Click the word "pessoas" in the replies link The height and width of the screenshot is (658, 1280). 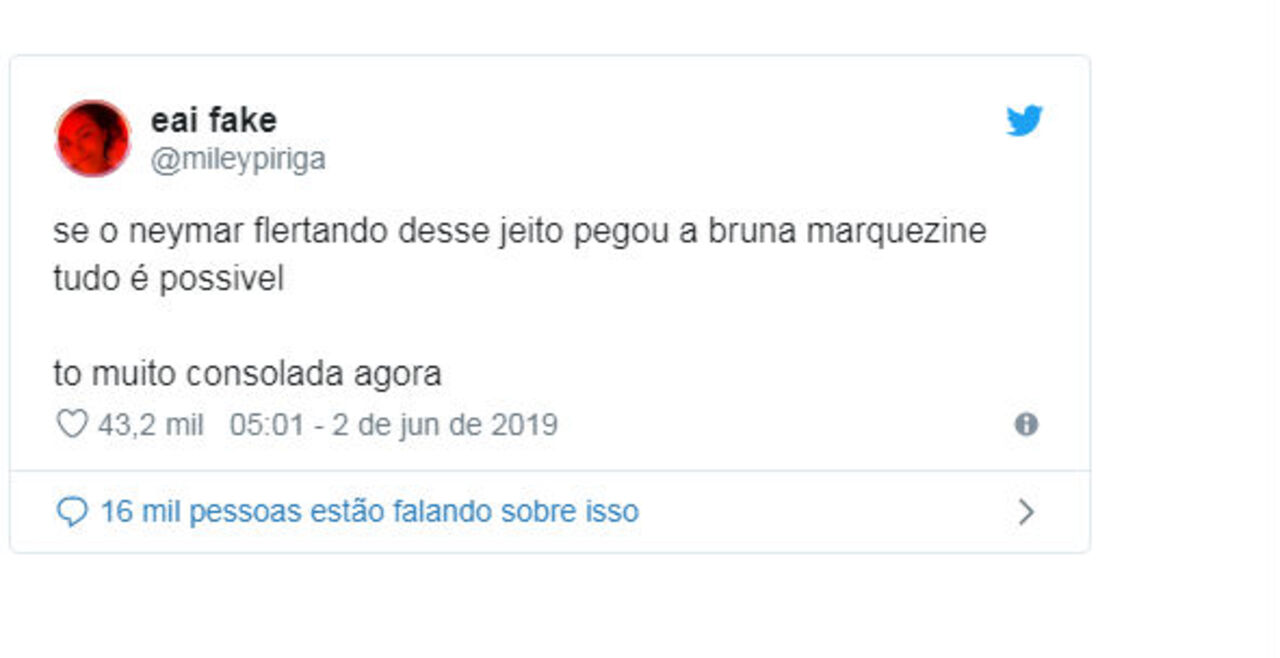(244, 512)
